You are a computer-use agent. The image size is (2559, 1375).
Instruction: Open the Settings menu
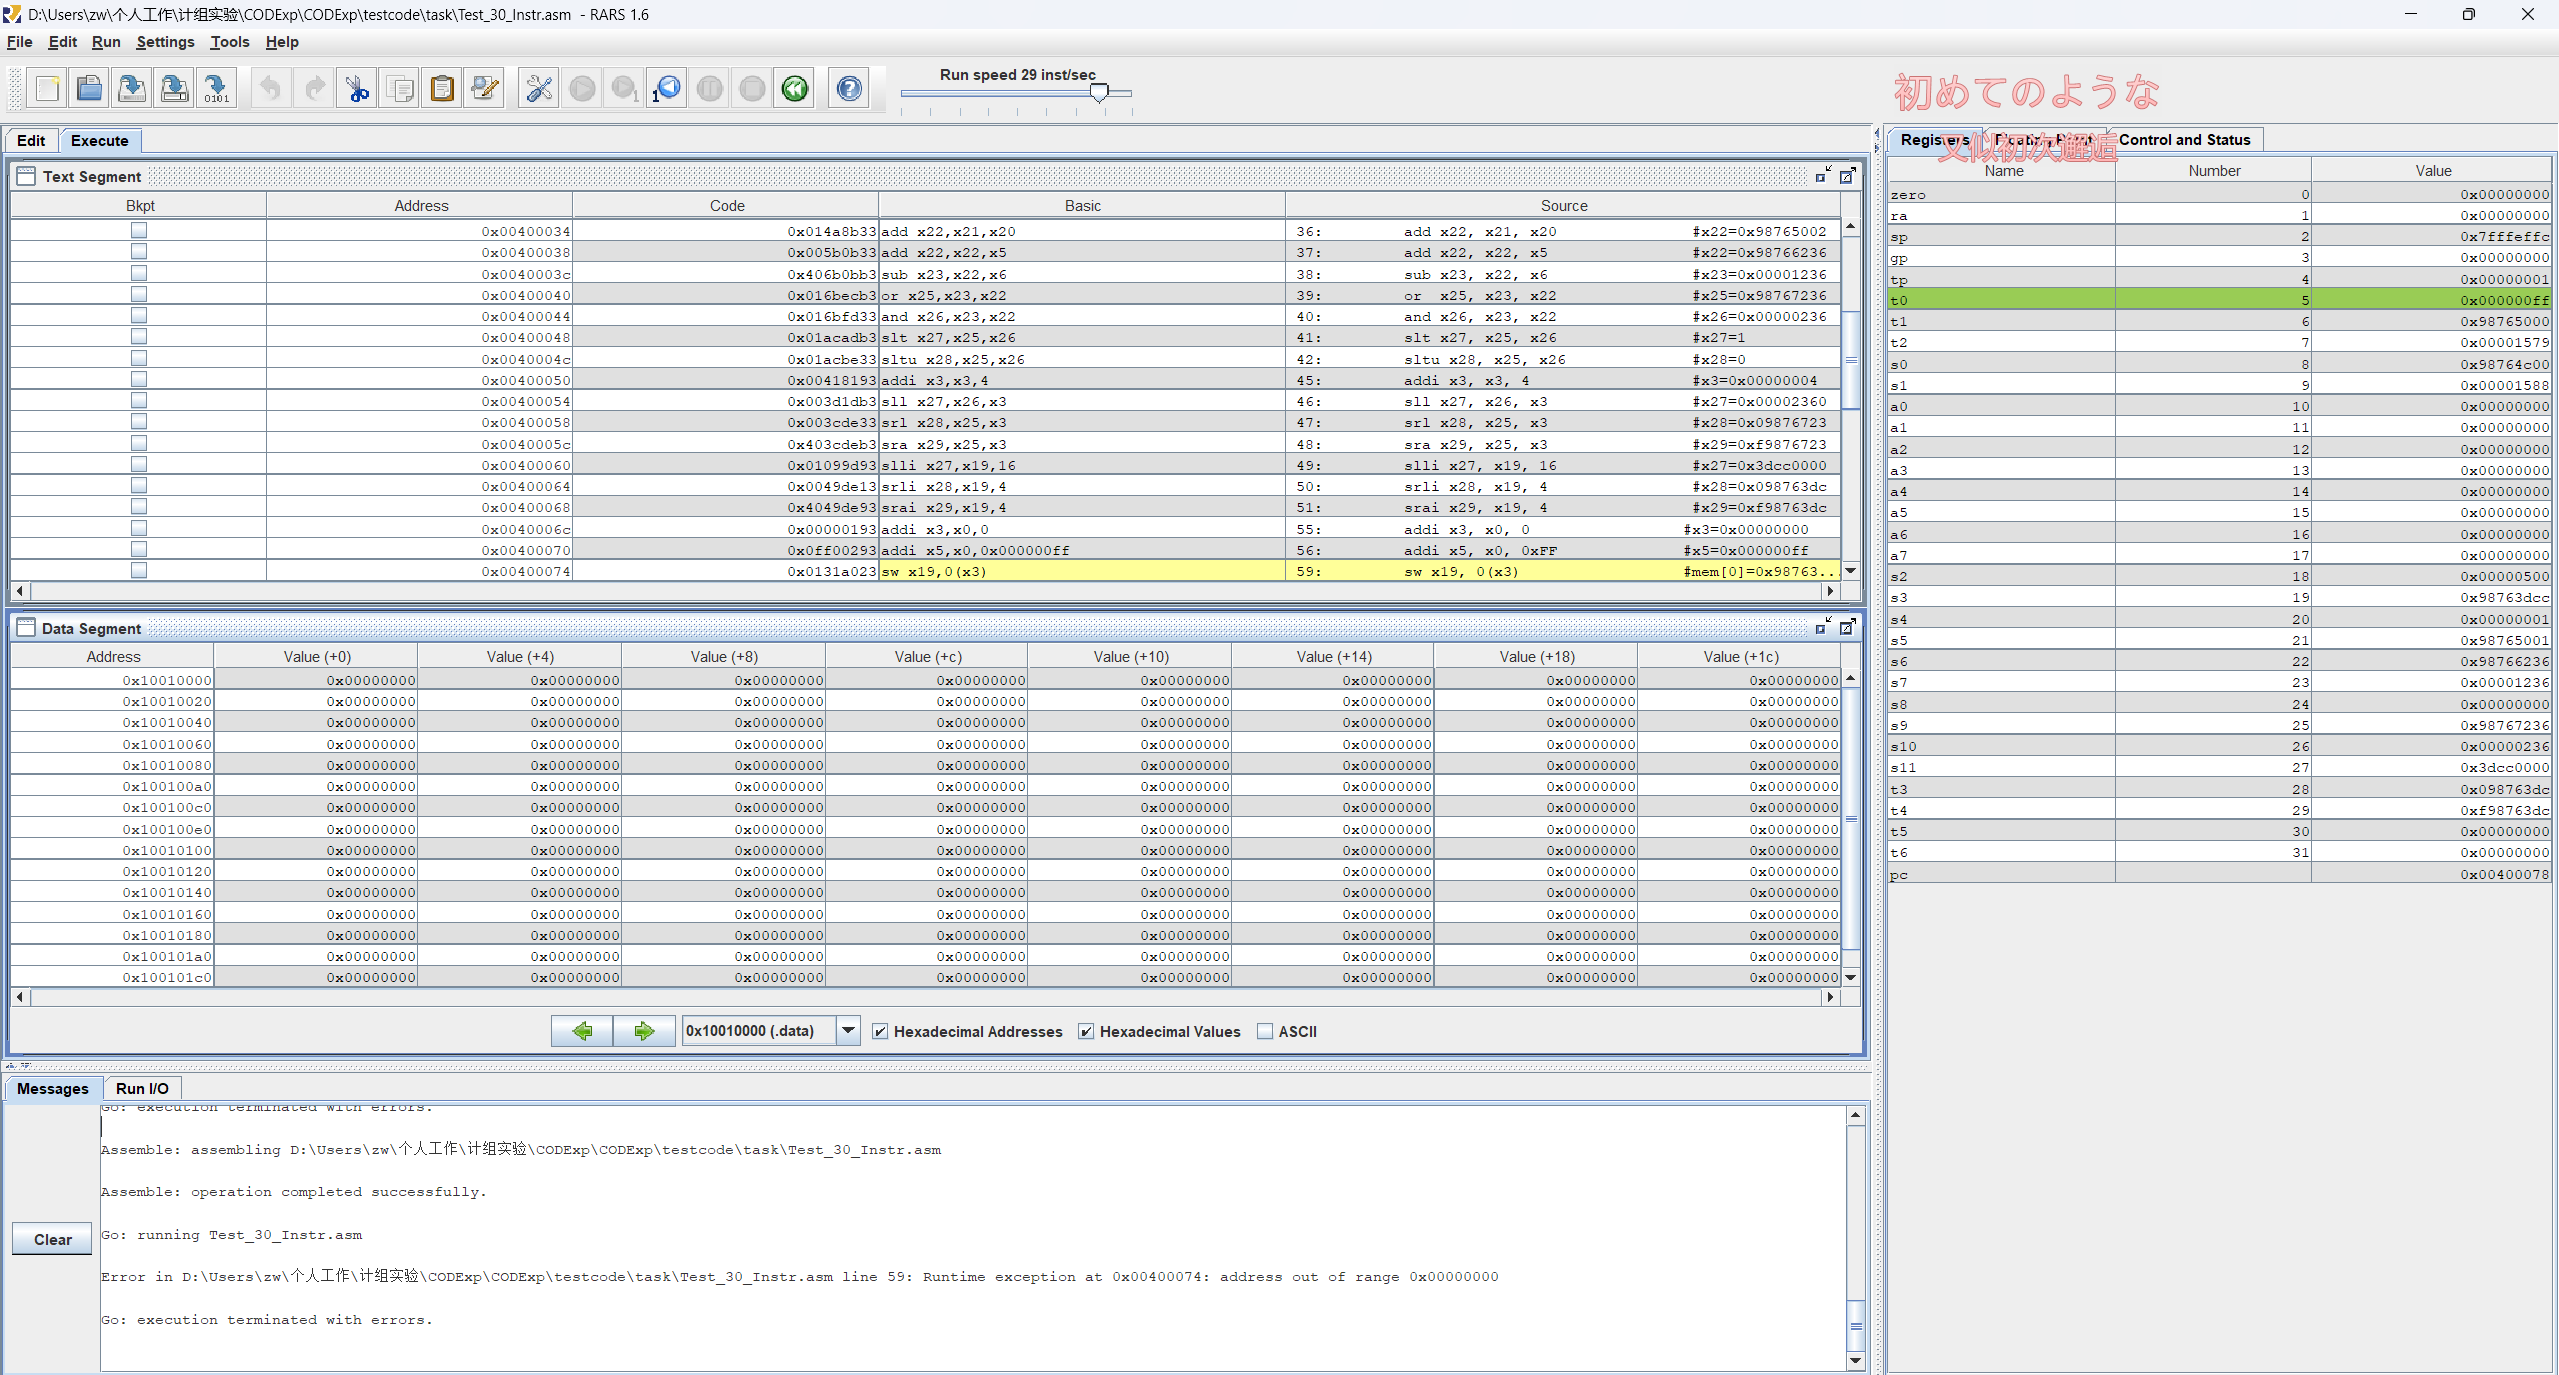click(165, 42)
